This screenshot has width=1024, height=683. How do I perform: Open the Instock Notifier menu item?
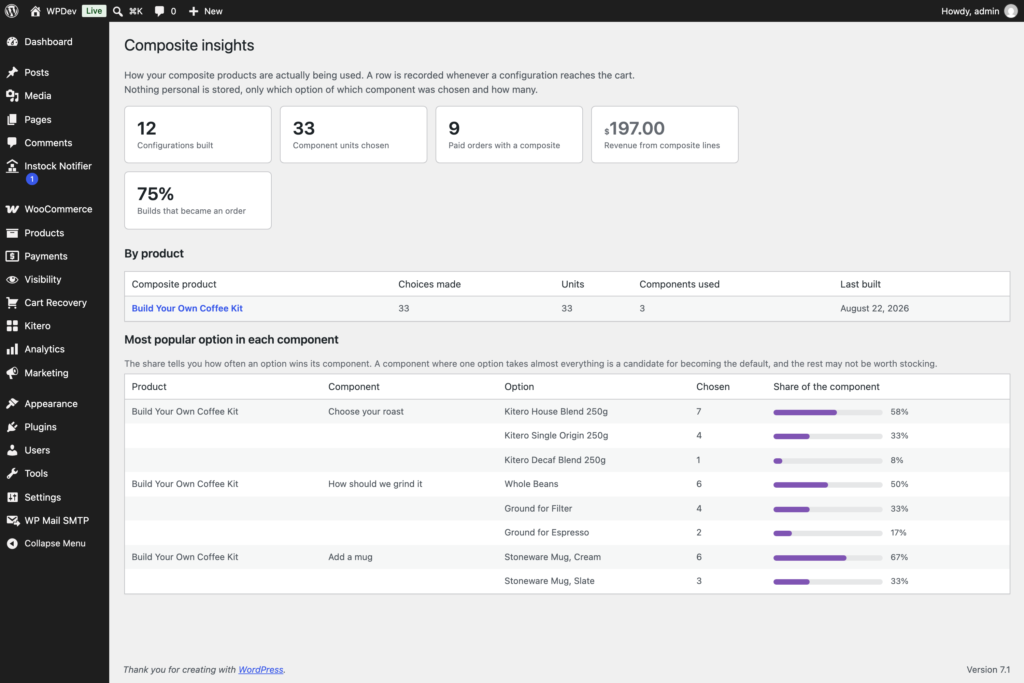pyautogui.click(x=54, y=172)
